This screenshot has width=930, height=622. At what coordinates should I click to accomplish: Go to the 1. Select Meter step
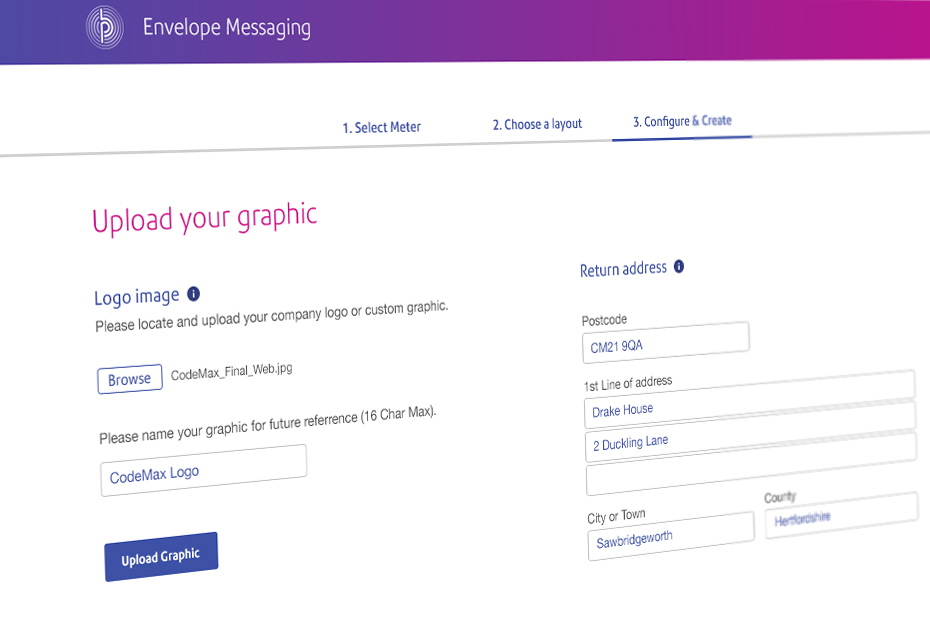coord(381,127)
